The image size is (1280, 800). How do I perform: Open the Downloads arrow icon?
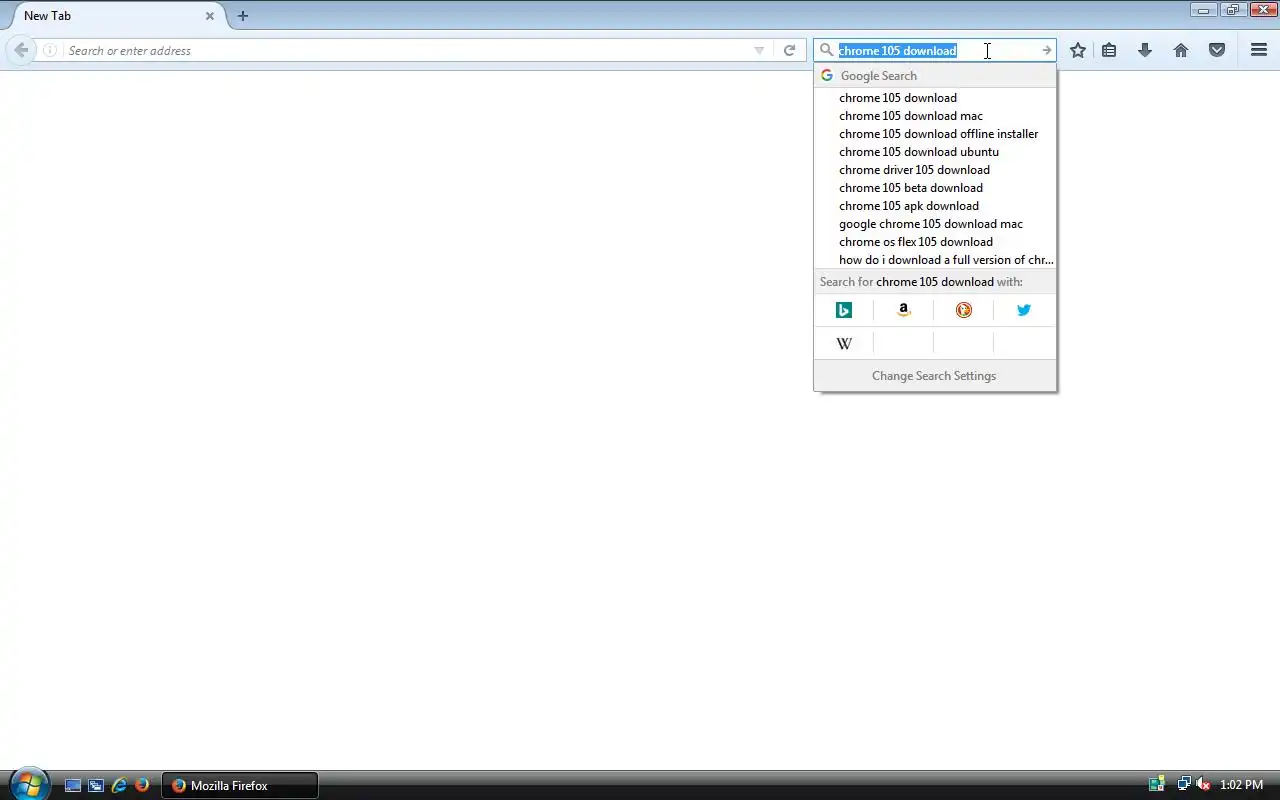[x=1145, y=50]
